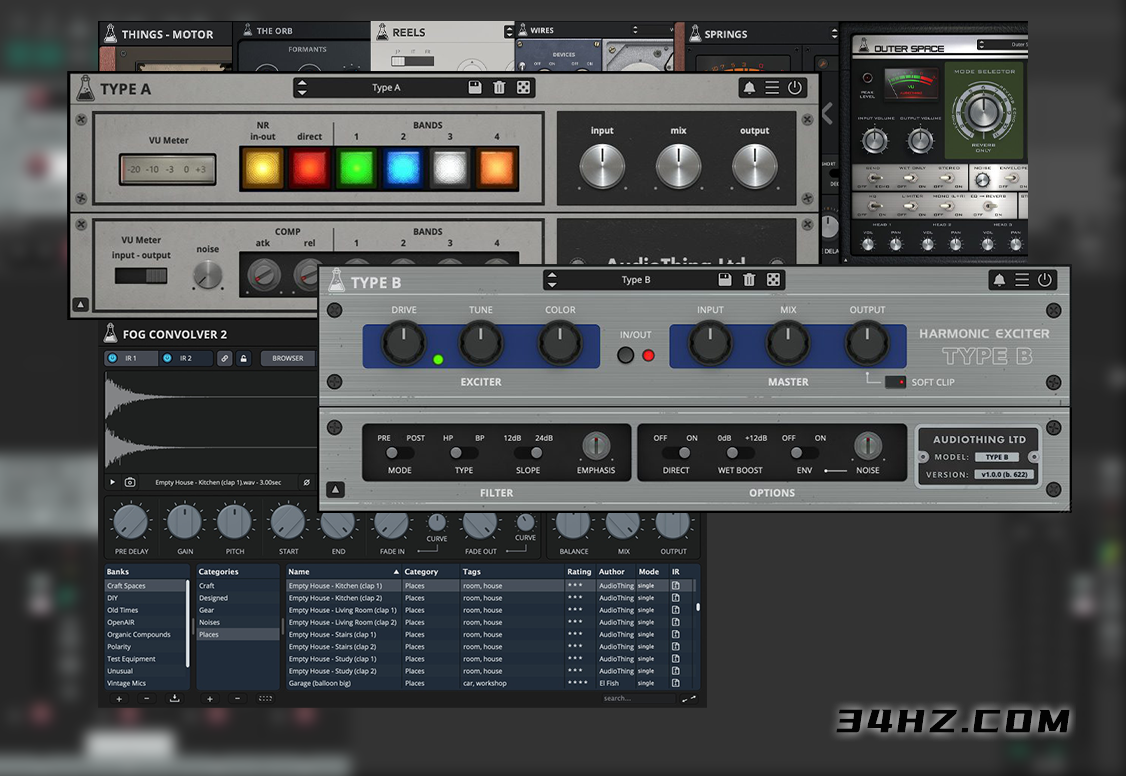
Task: Open Springs preset selector arrows
Action: pos(834,34)
